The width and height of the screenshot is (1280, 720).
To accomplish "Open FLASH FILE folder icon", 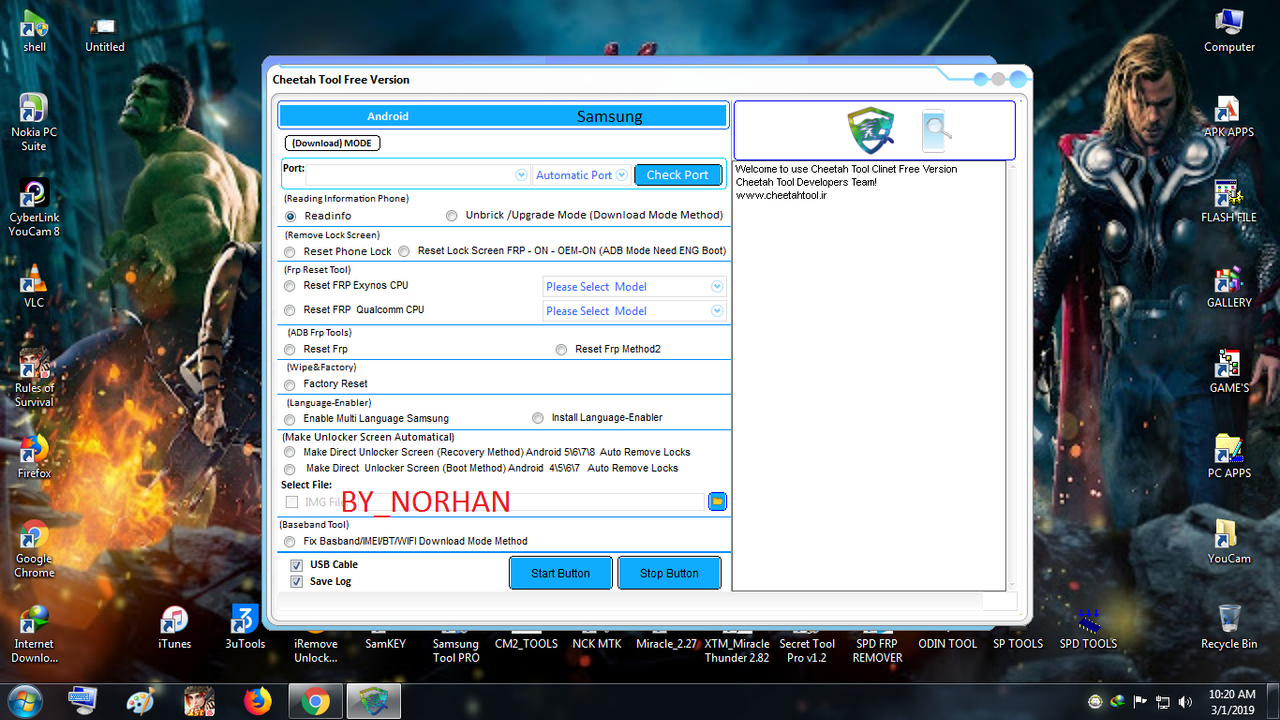I will 1229,201.
